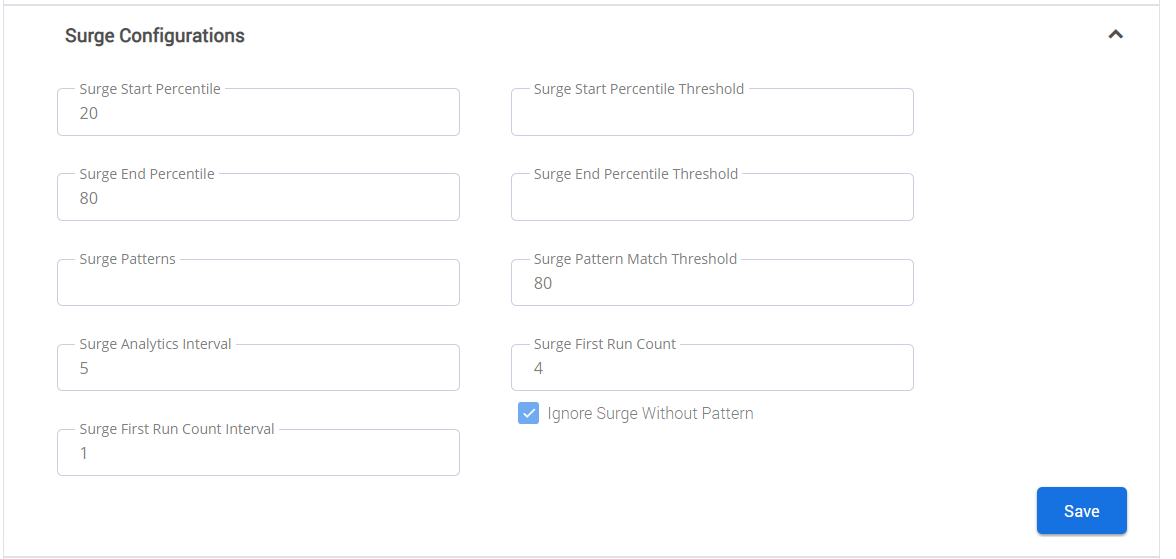Click the value 1 in Run Count Interval
Viewport: 1176px width, 559px height.
(84, 453)
